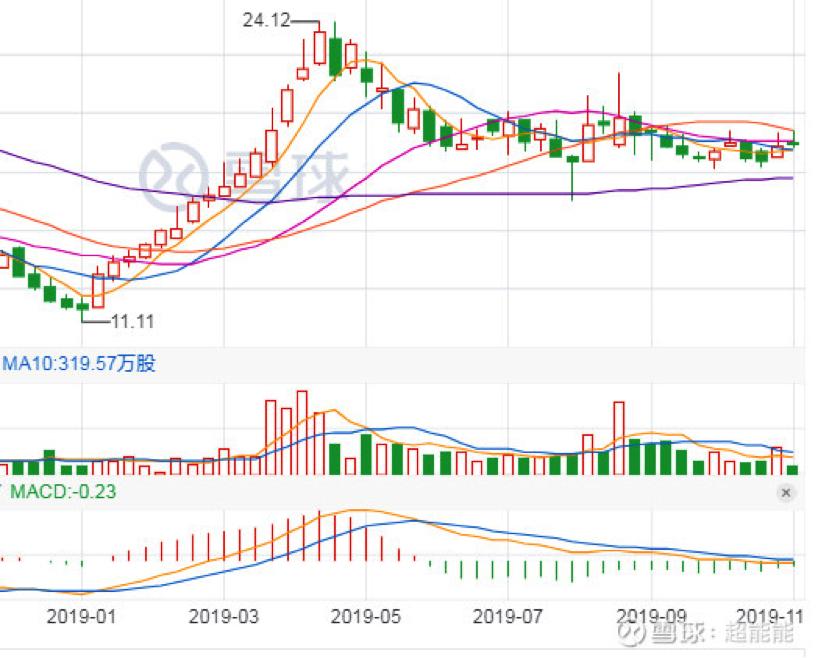Click the tallest red volume bar in April
The image size is (819, 658).
point(302,432)
